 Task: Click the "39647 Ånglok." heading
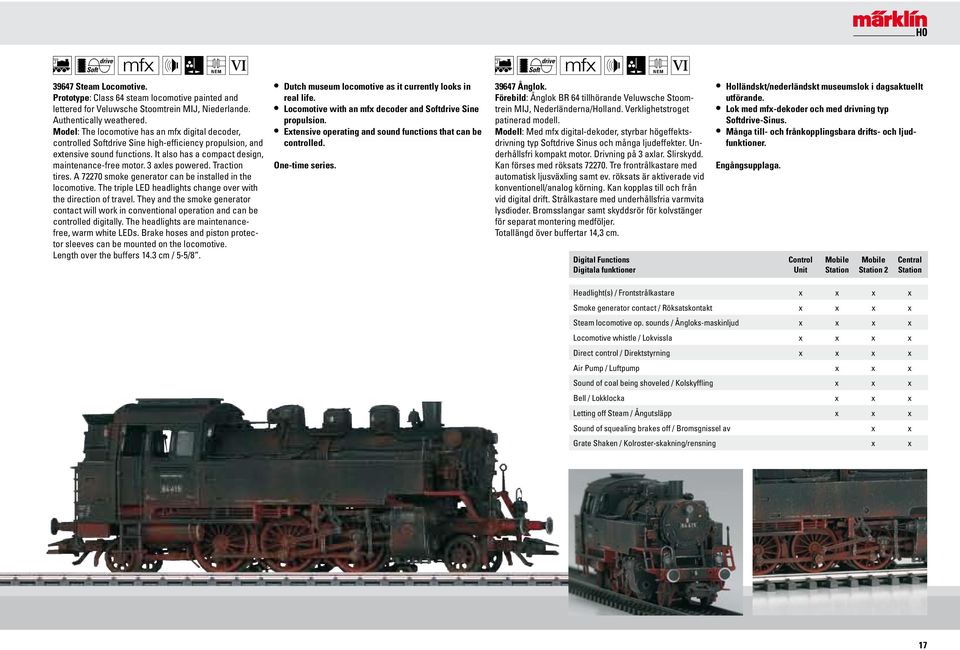(520, 86)
